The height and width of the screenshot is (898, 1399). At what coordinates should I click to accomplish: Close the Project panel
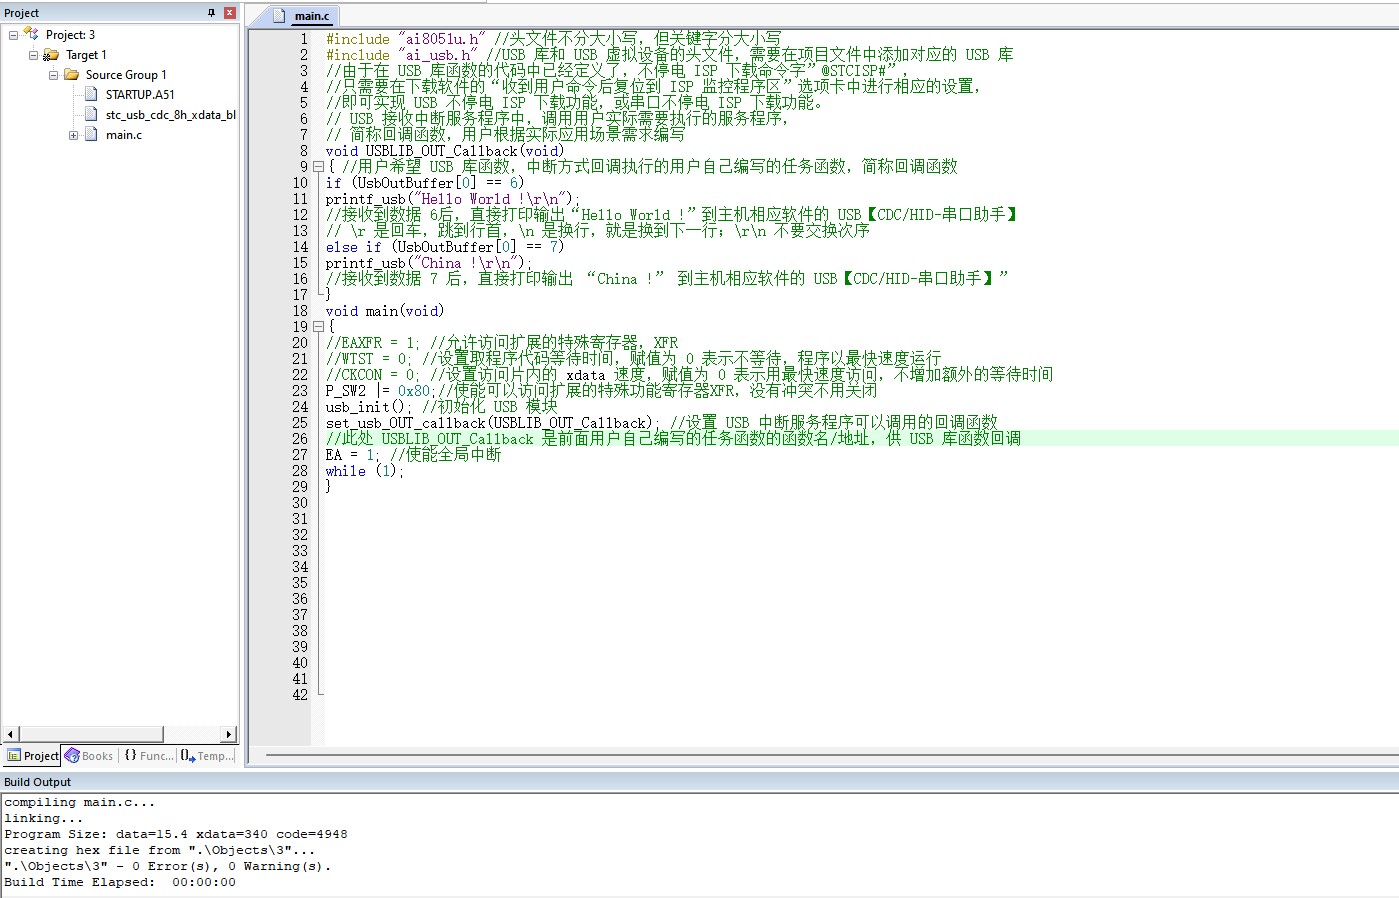229,13
